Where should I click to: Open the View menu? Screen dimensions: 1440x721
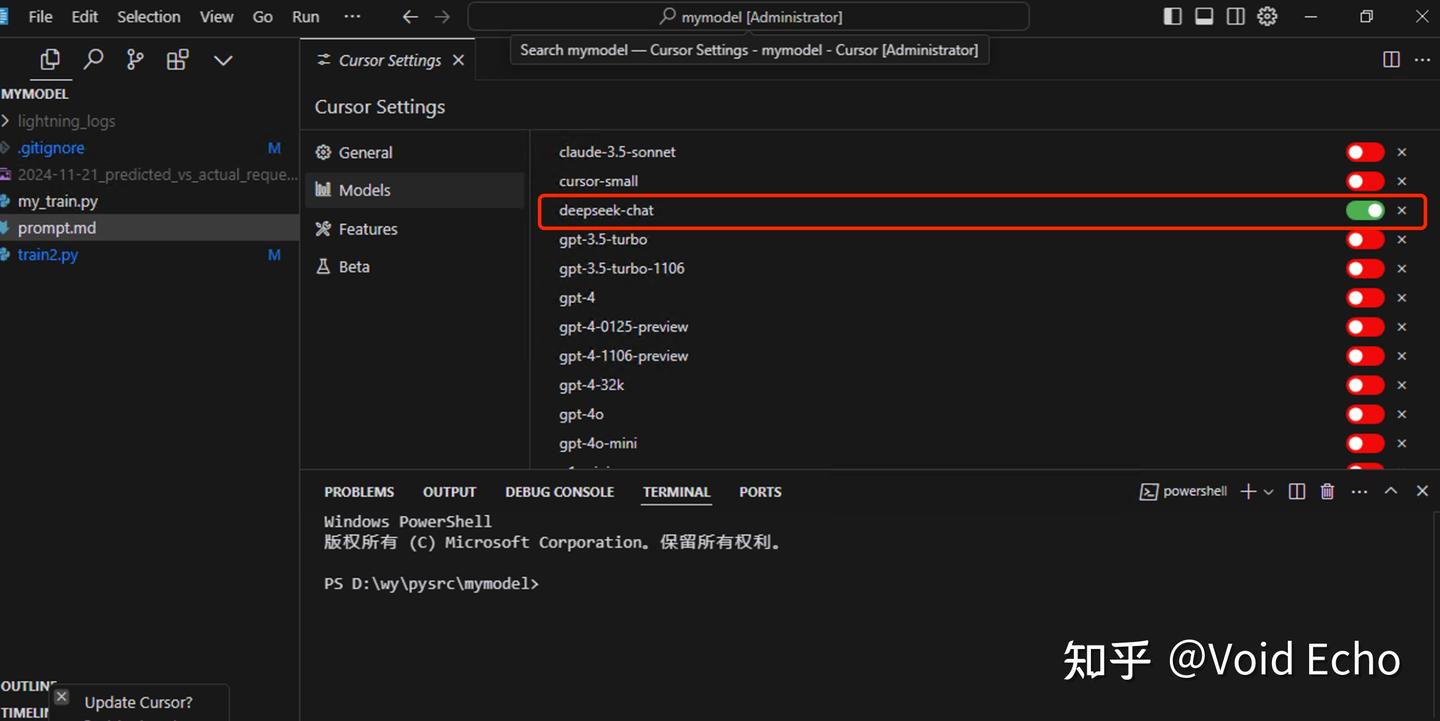click(x=217, y=17)
